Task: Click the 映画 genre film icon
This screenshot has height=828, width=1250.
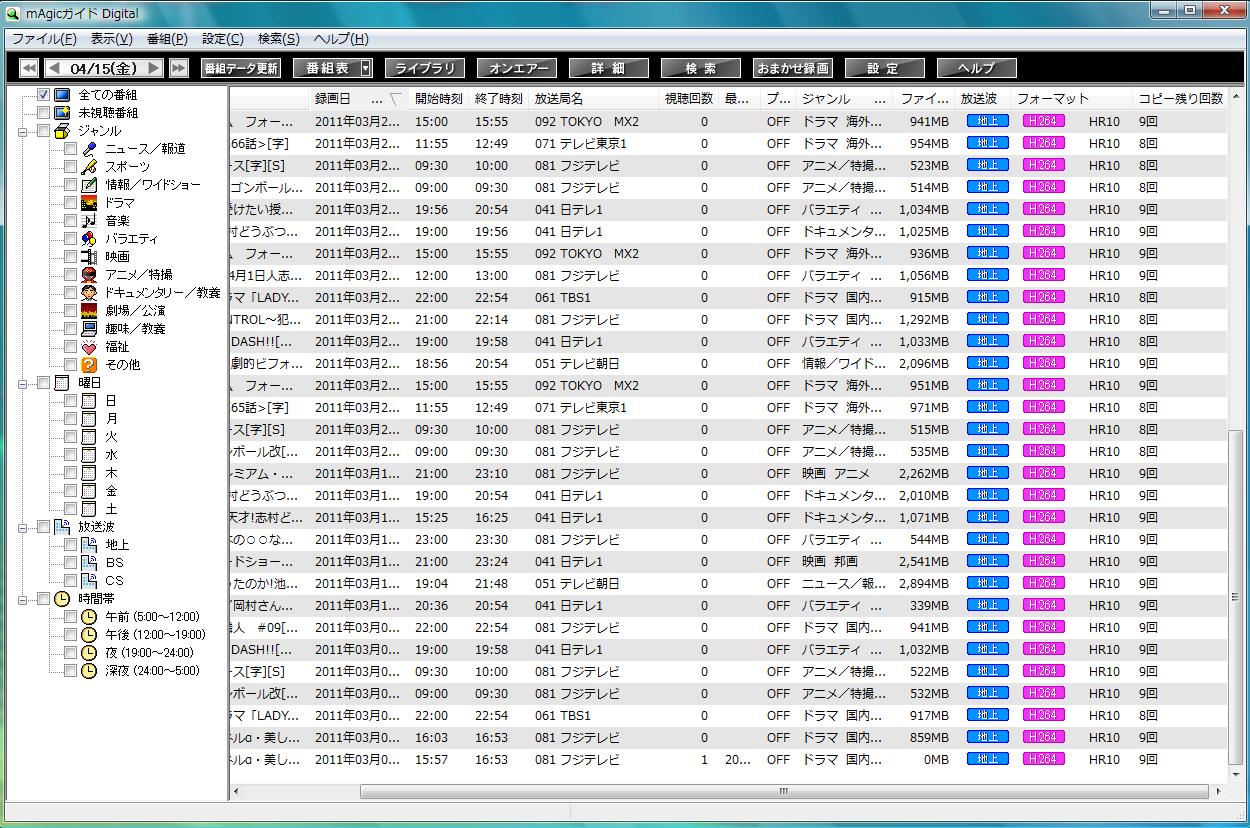Action: tap(89, 257)
